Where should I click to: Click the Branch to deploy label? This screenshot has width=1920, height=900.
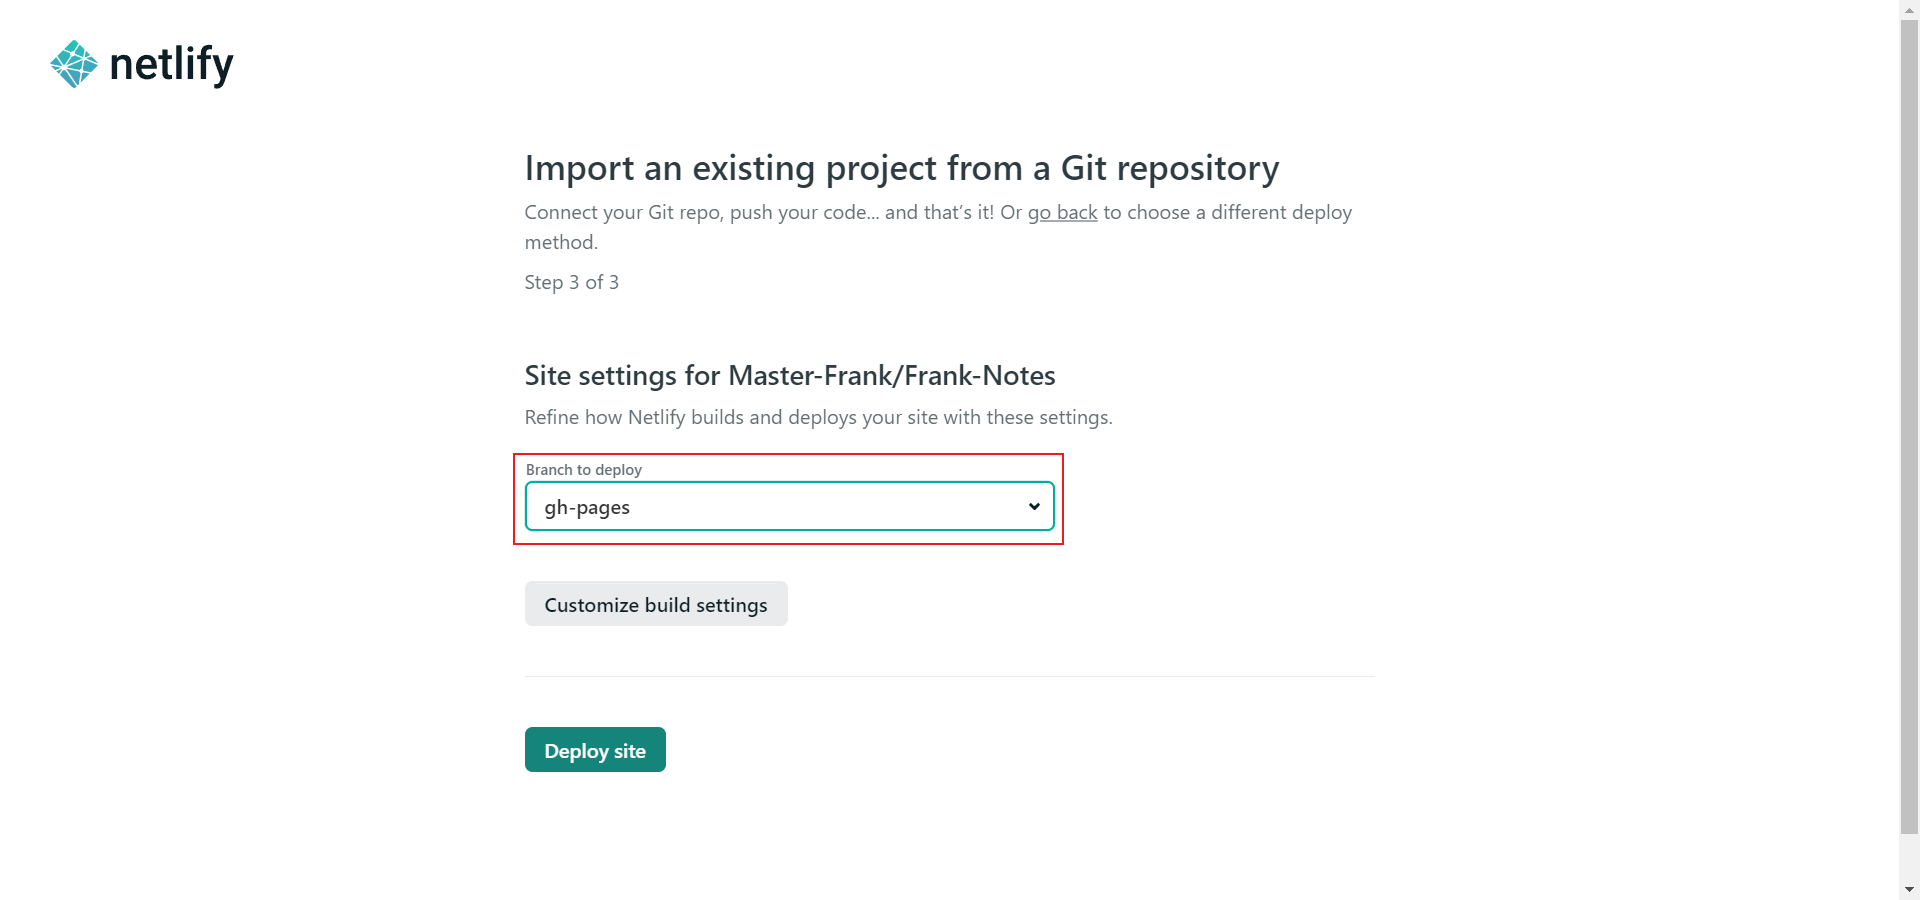pyautogui.click(x=584, y=469)
